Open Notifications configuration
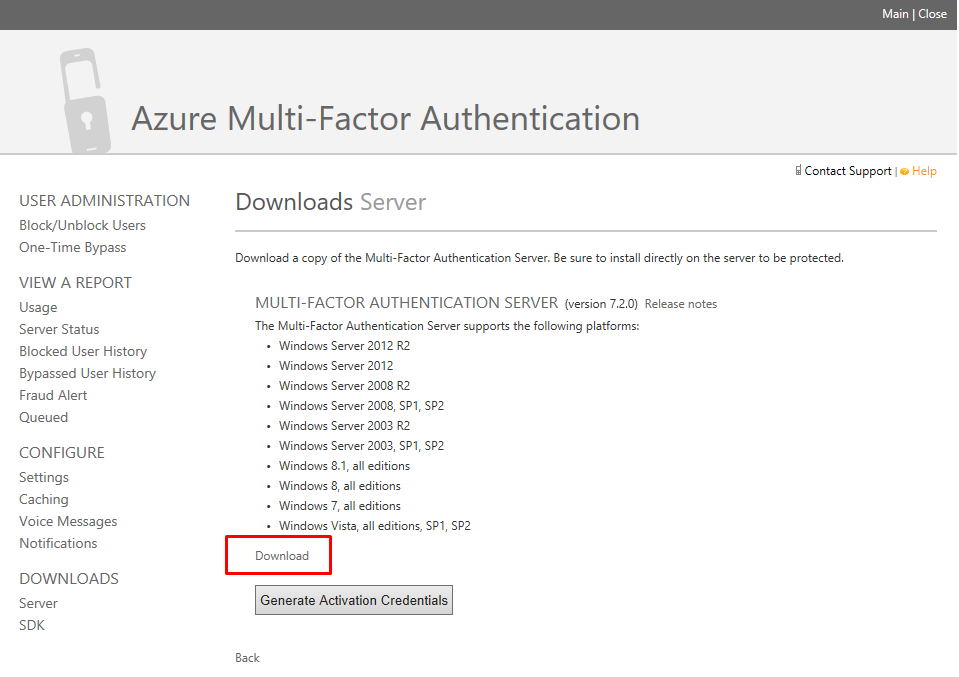Viewport: 959px width, 677px height. pyautogui.click(x=58, y=543)
